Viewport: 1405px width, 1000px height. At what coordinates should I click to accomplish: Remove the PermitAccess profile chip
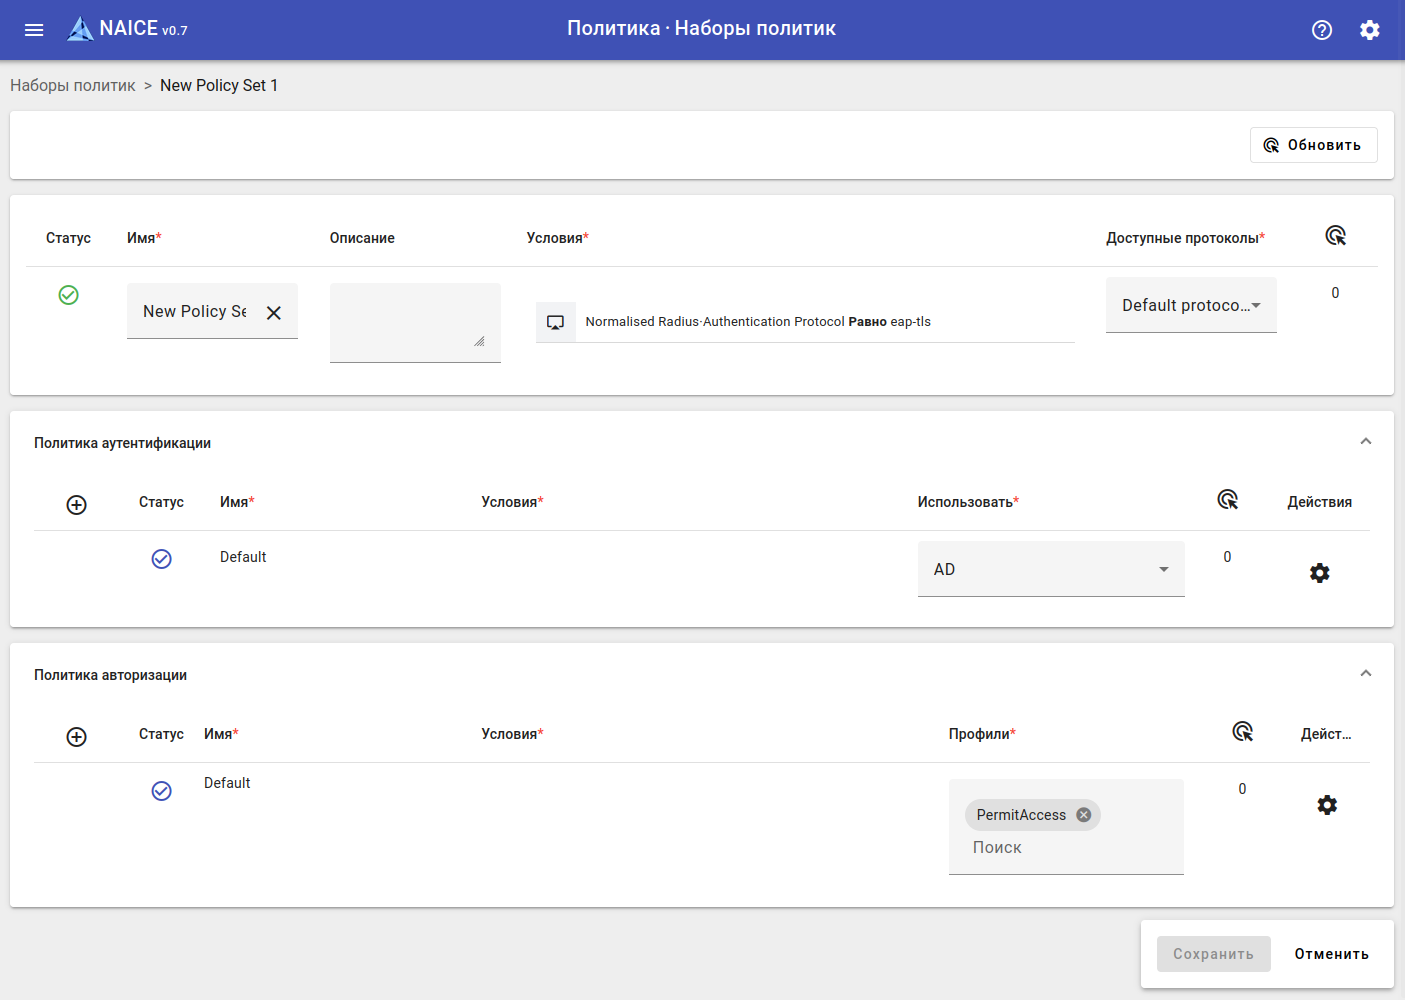pyautogui.click(x=1084, y=815)
